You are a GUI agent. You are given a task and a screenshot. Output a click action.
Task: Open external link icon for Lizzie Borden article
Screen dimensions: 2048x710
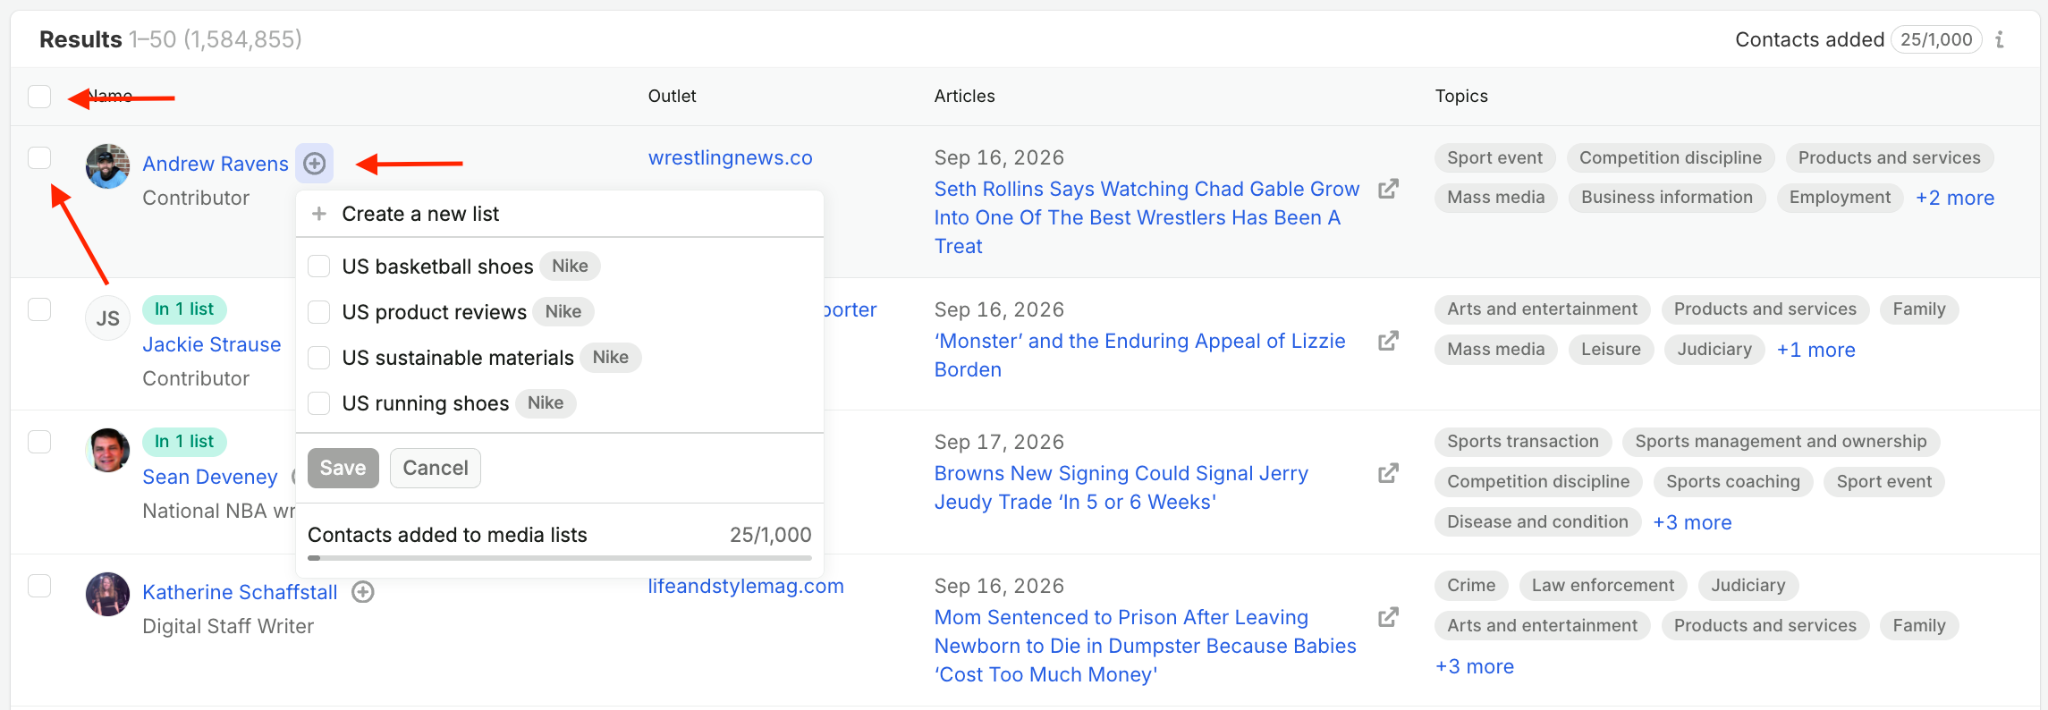click(x=1388, y=341)
